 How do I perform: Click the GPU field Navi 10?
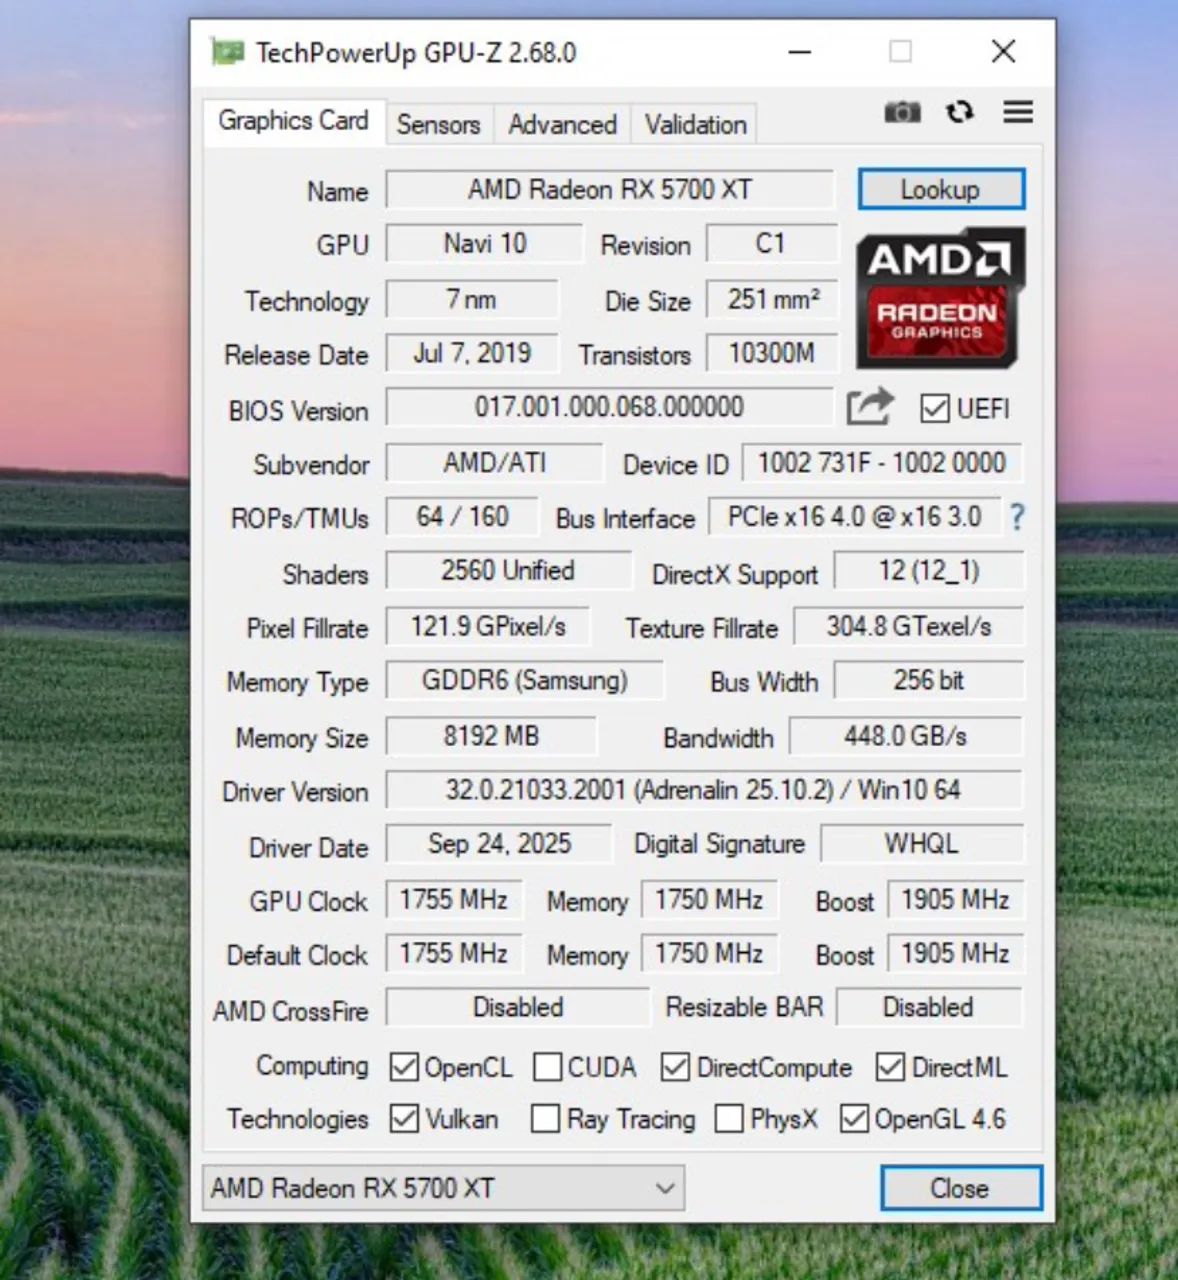484,243
